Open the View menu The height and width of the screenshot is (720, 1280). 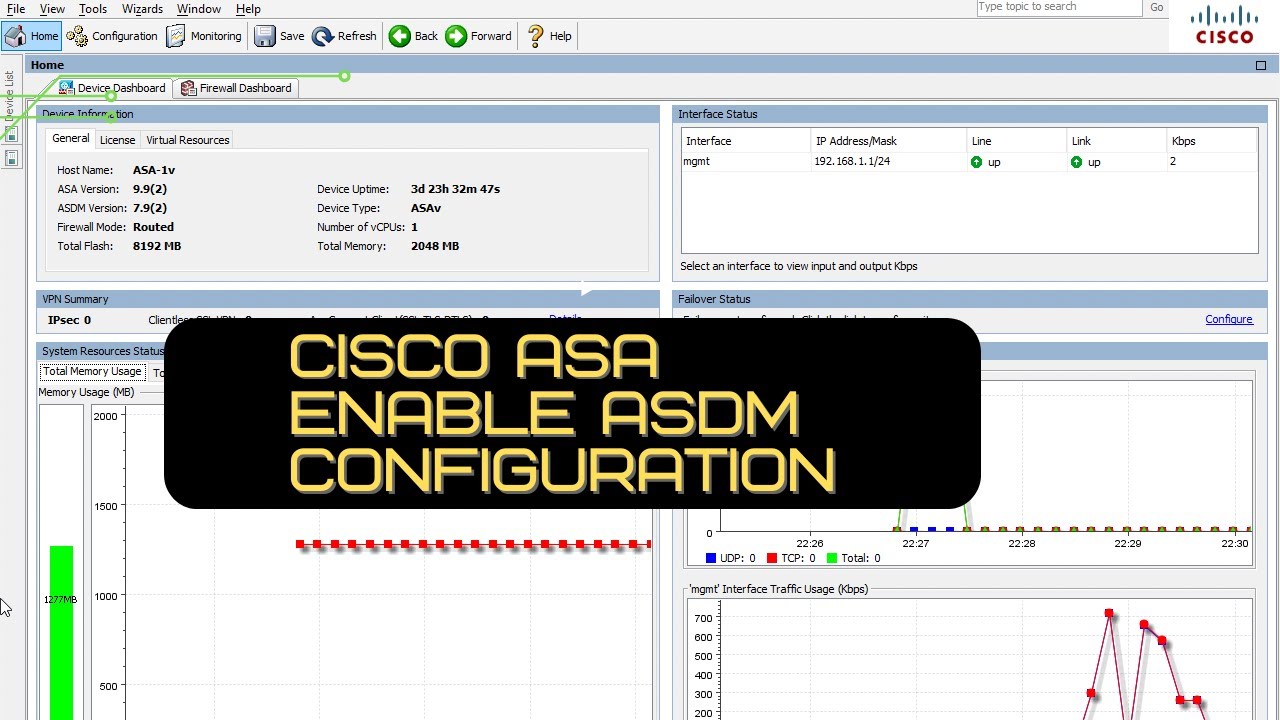pyautogui.click(x=52, y=9)
